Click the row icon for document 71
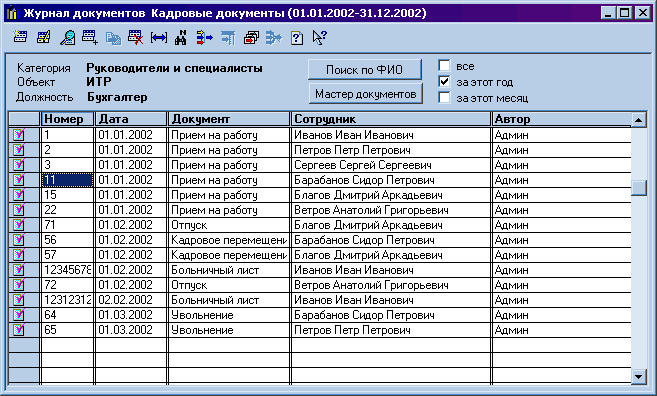 (19, 225)
